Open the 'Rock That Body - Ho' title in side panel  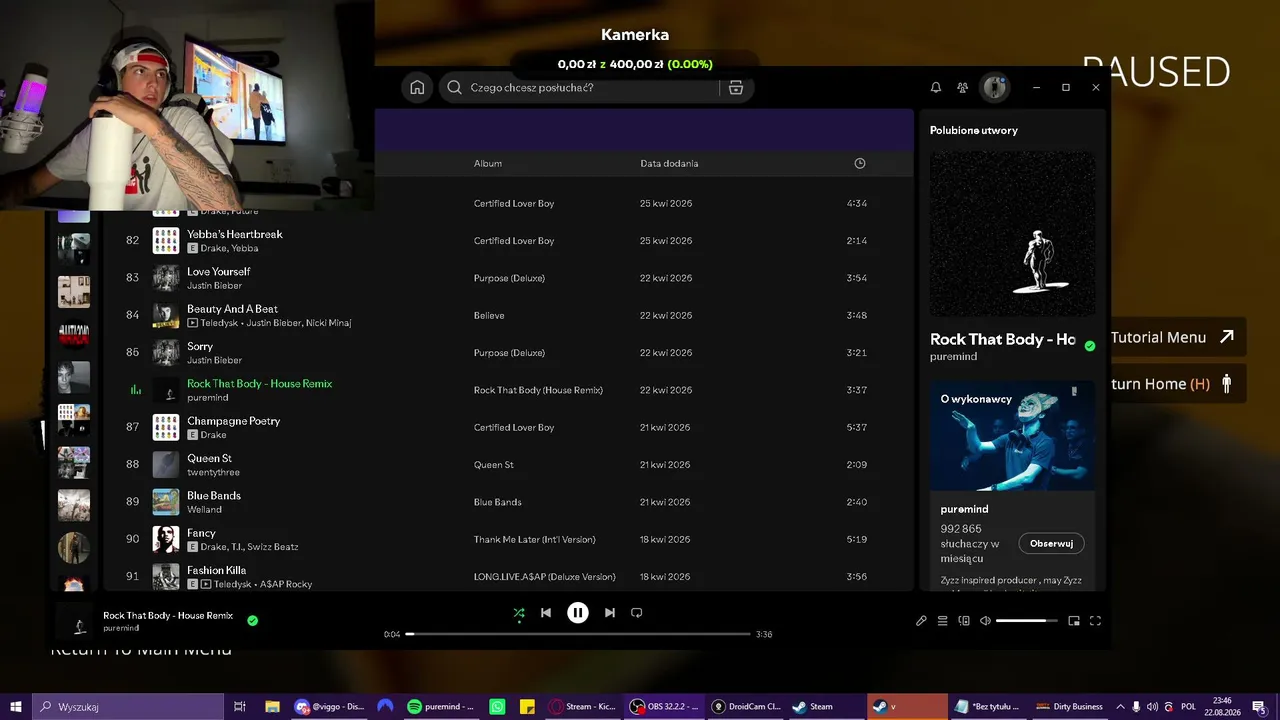[x=1003, y=339]
